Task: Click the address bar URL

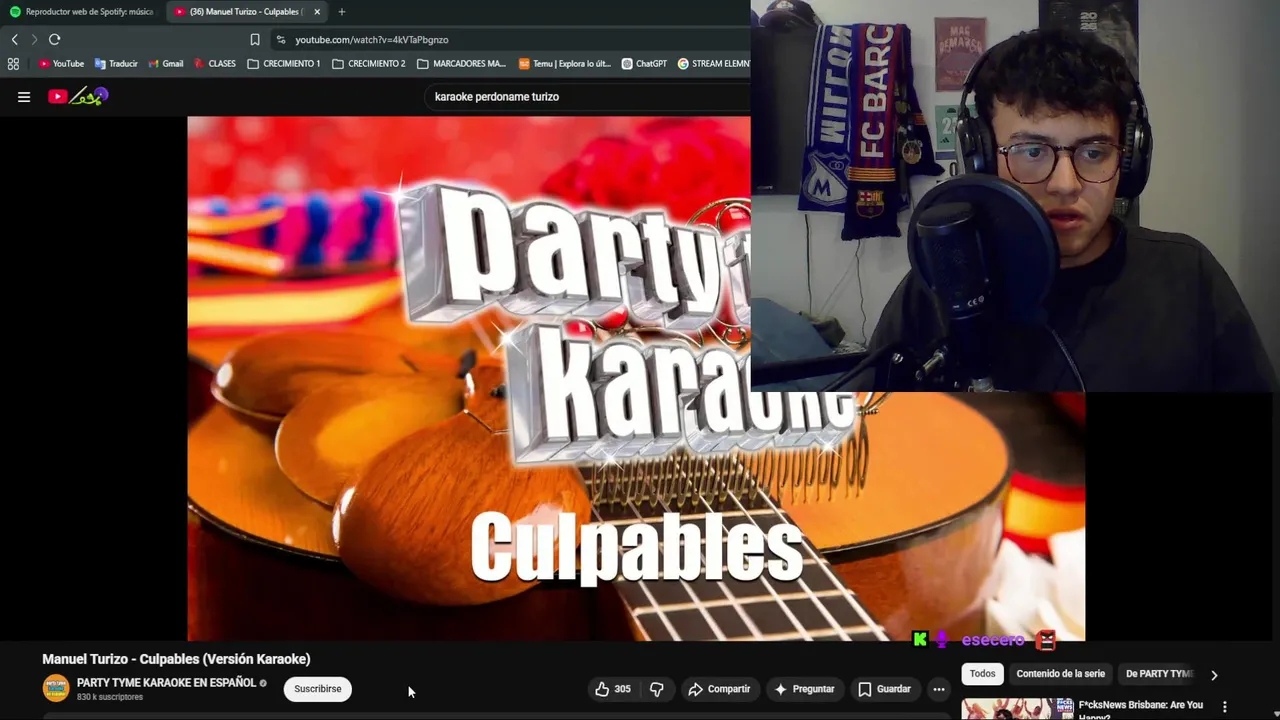Action: (x=372, y=39)
